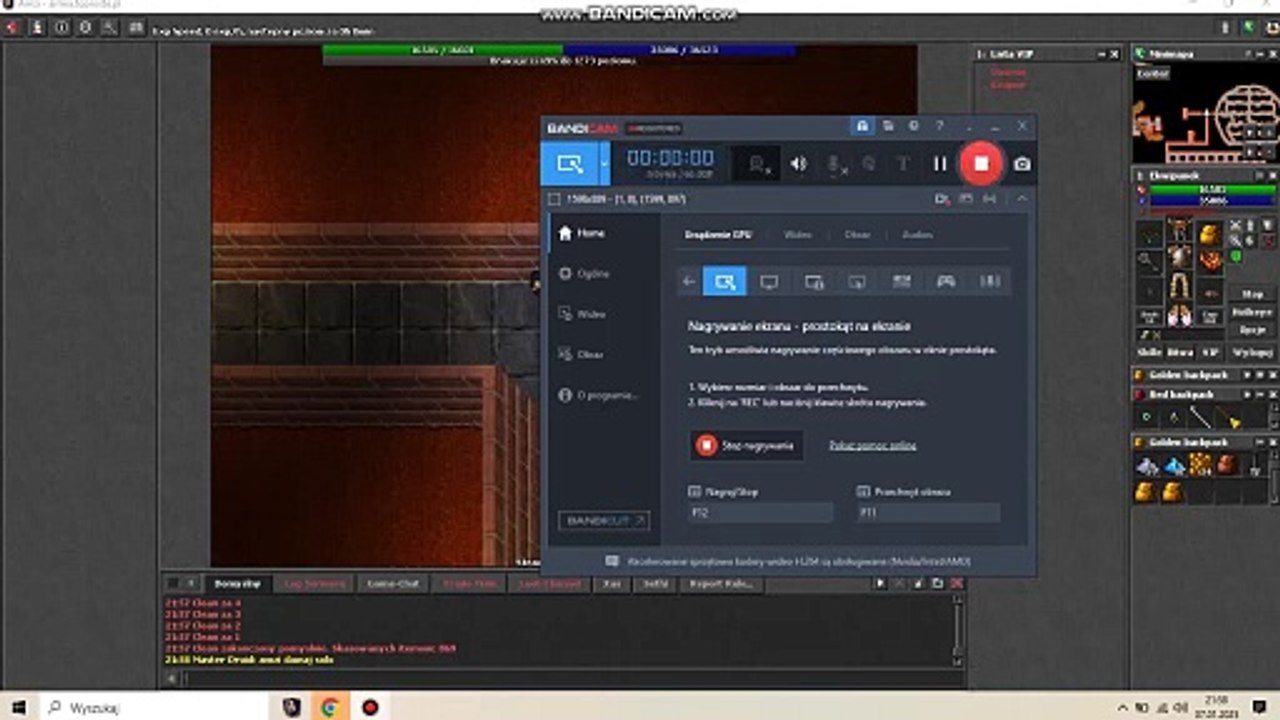Click the Stop button in the game equipment panel

(x=1252, y=294)
